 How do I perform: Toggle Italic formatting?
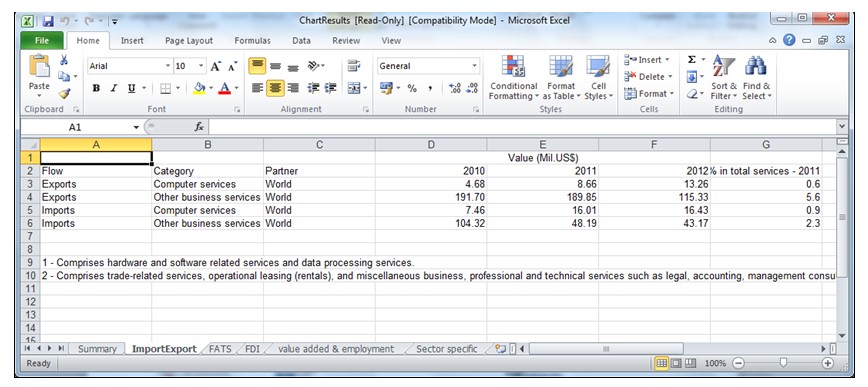tap(113, 88)
